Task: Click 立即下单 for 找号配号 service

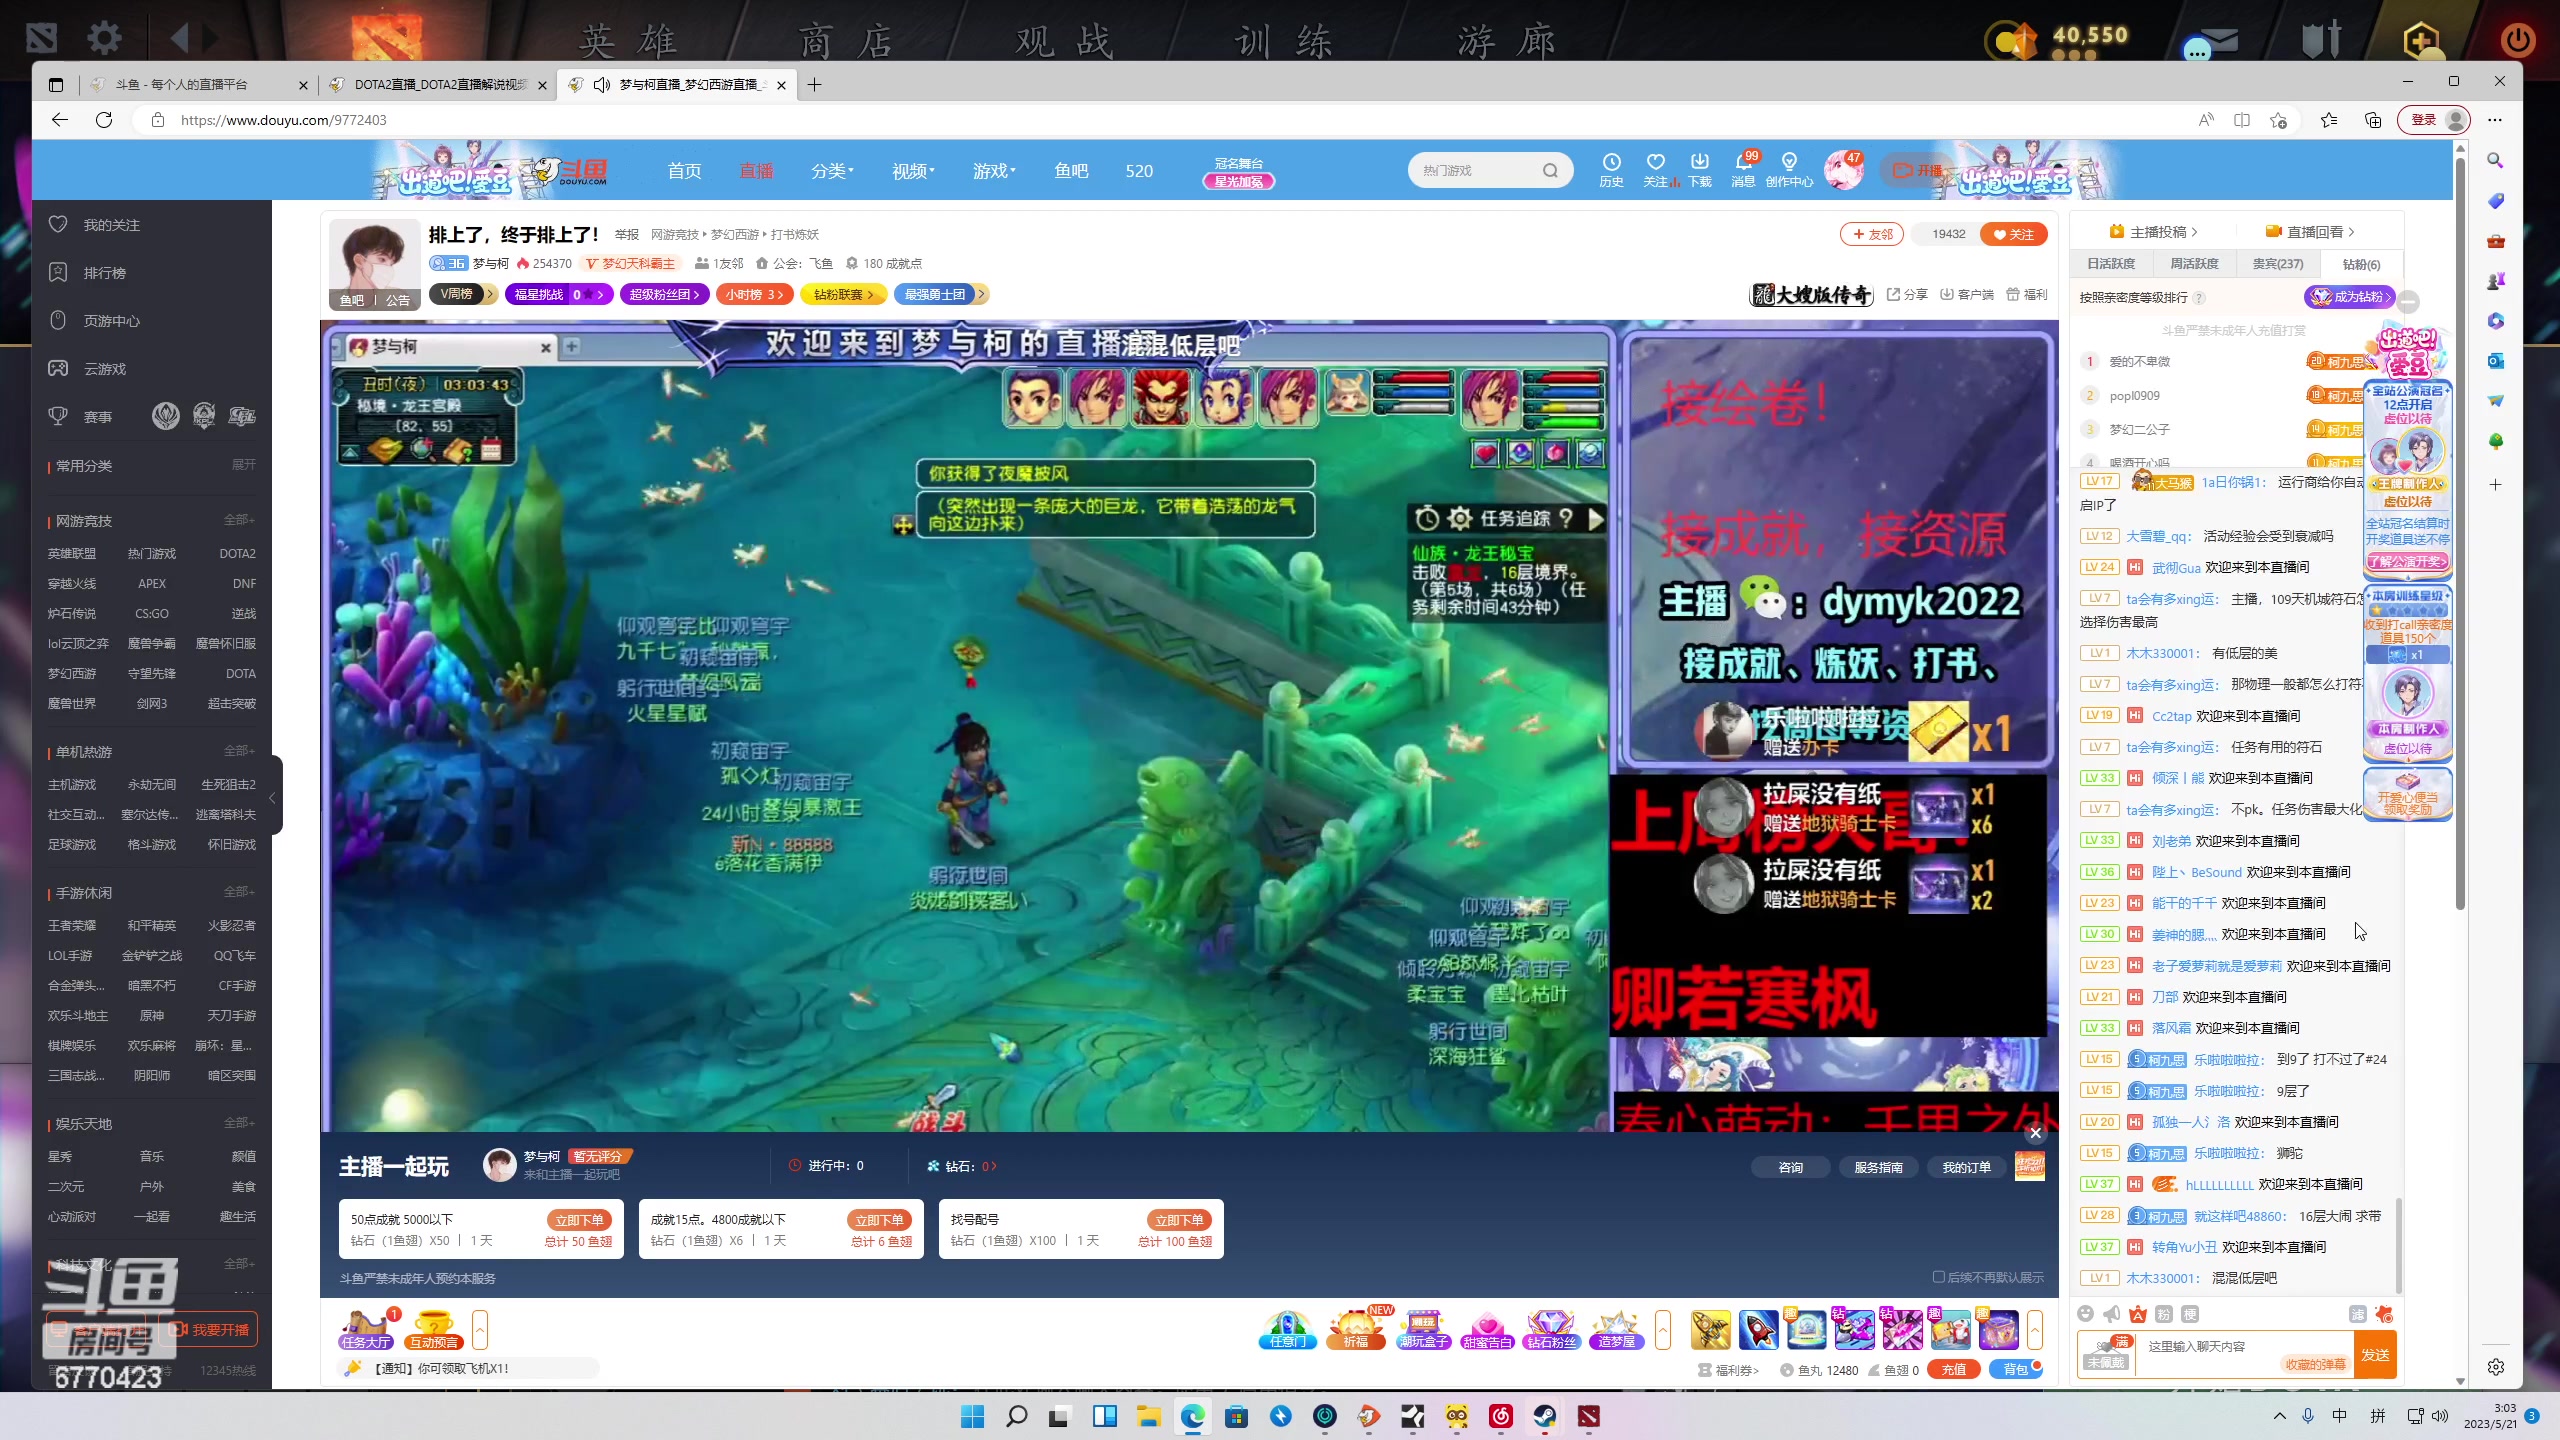Action: pyautogui.click(x=1178, y=1220)
